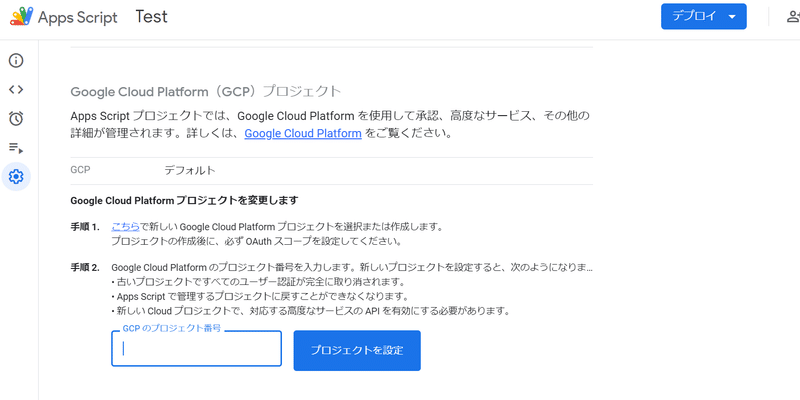Expand the デプロイ dropdown button
Viewport: 800px width, 400px height.
point(703,17)
